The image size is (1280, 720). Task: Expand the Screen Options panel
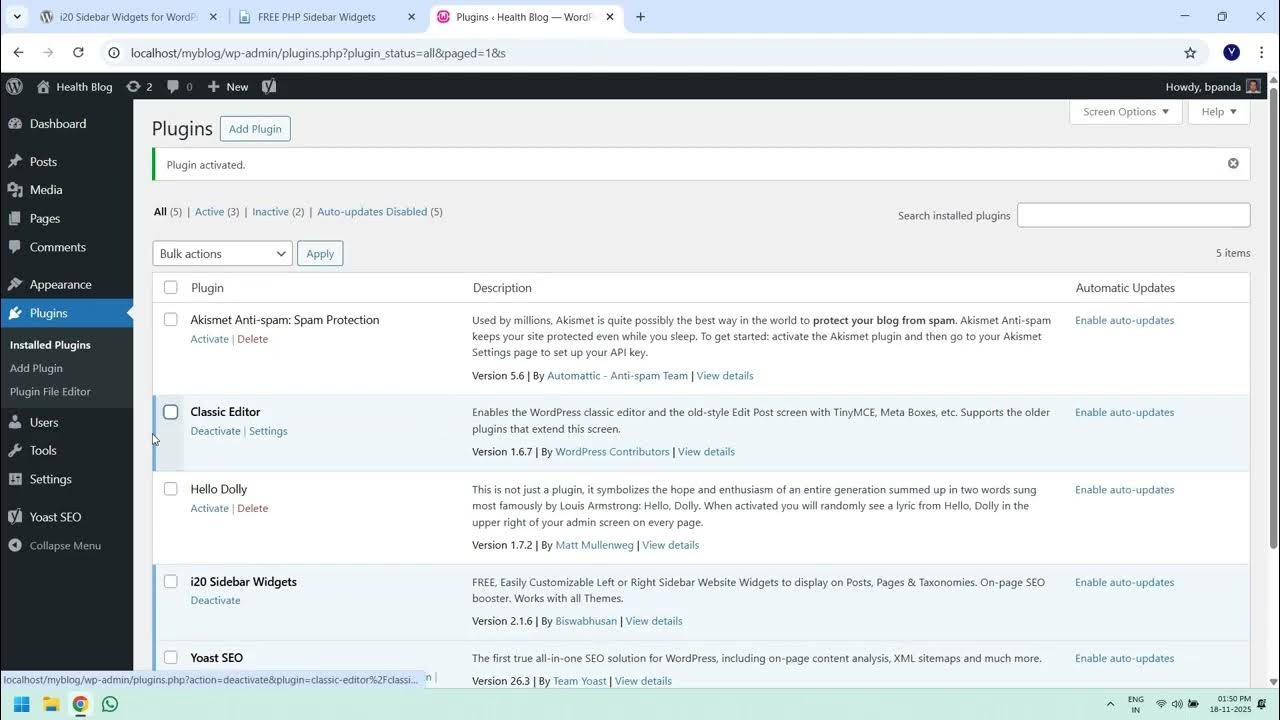(1124, 111)
